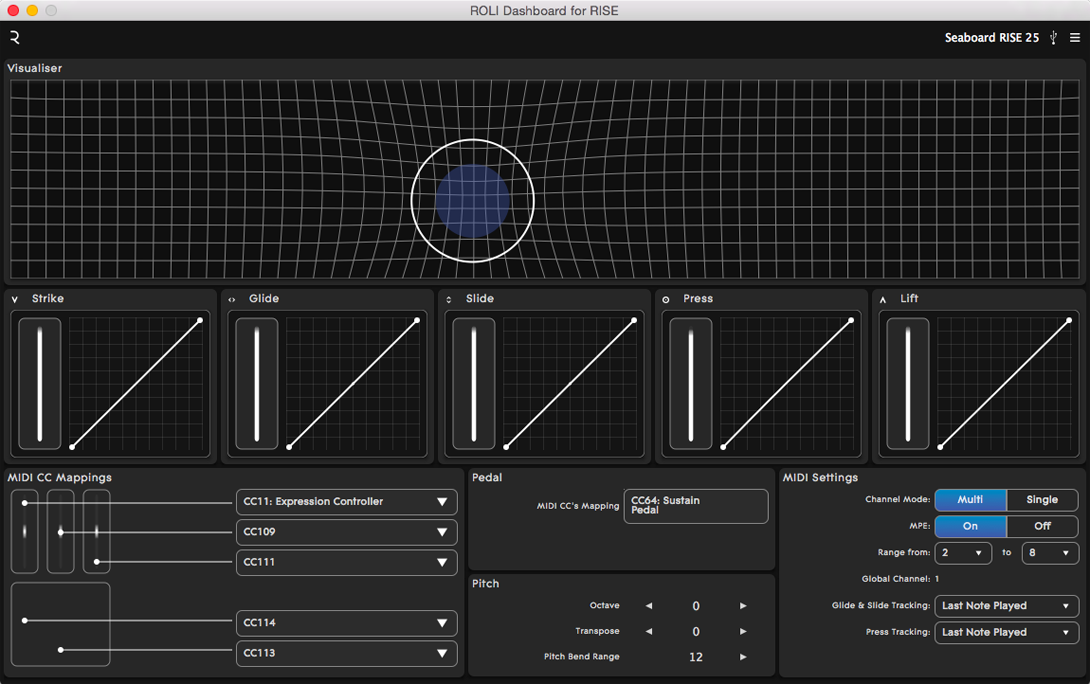
Task: Open Press Tracking dropdown
Action: click(x=1006, y=633)
